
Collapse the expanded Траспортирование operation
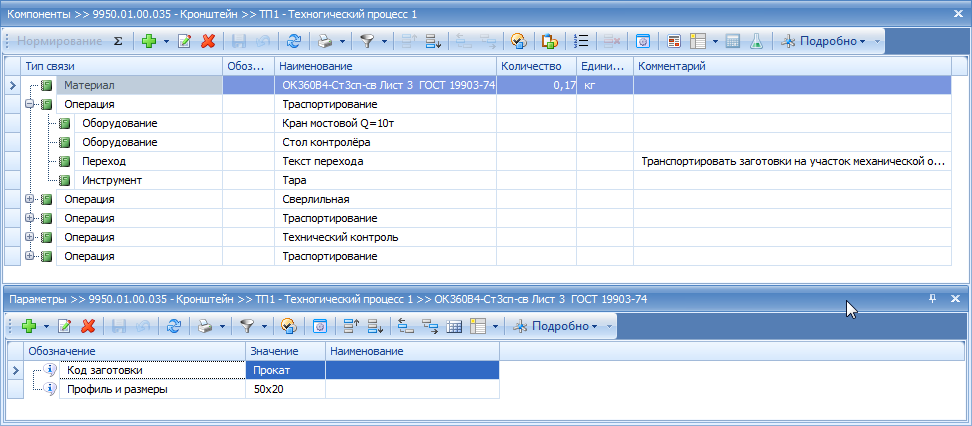click(x=29, y=105)
